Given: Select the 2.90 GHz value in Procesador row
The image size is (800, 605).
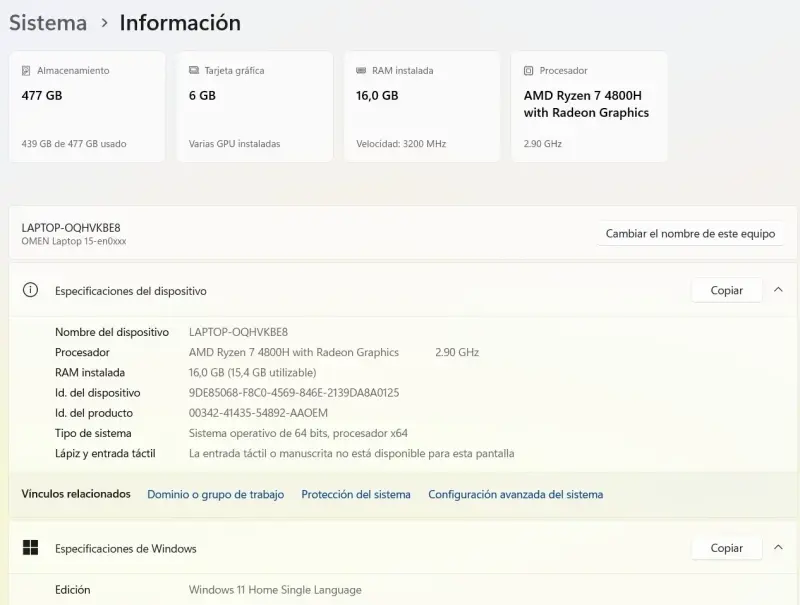Looking at the screenshot, I should point(457,352).
